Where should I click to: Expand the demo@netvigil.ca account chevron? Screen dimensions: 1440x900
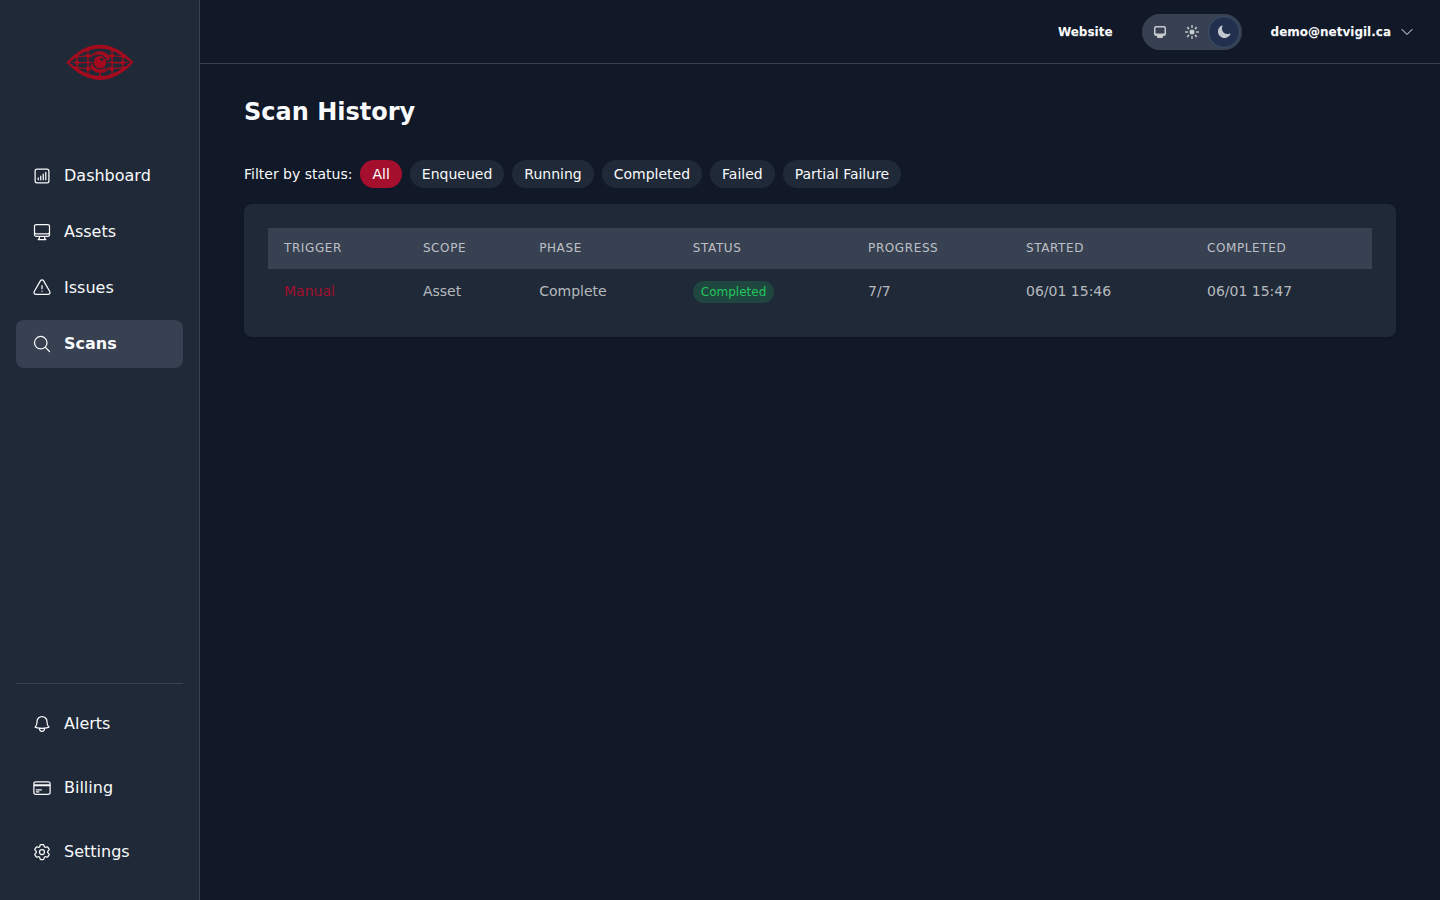1407,32
